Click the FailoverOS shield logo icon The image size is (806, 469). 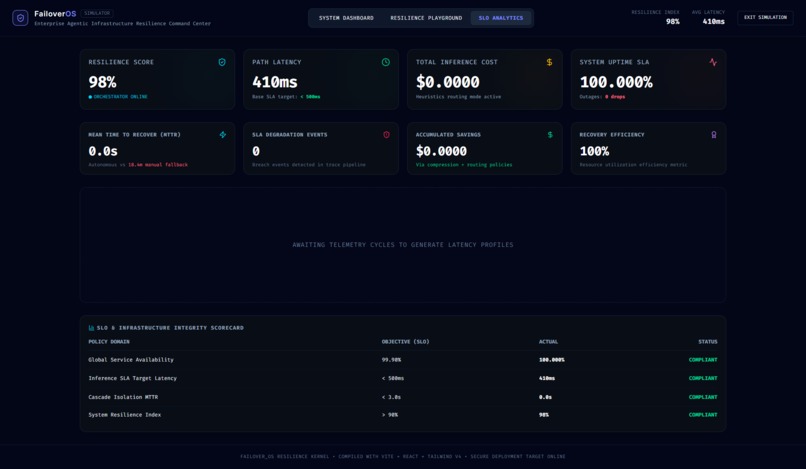[20, 18]
